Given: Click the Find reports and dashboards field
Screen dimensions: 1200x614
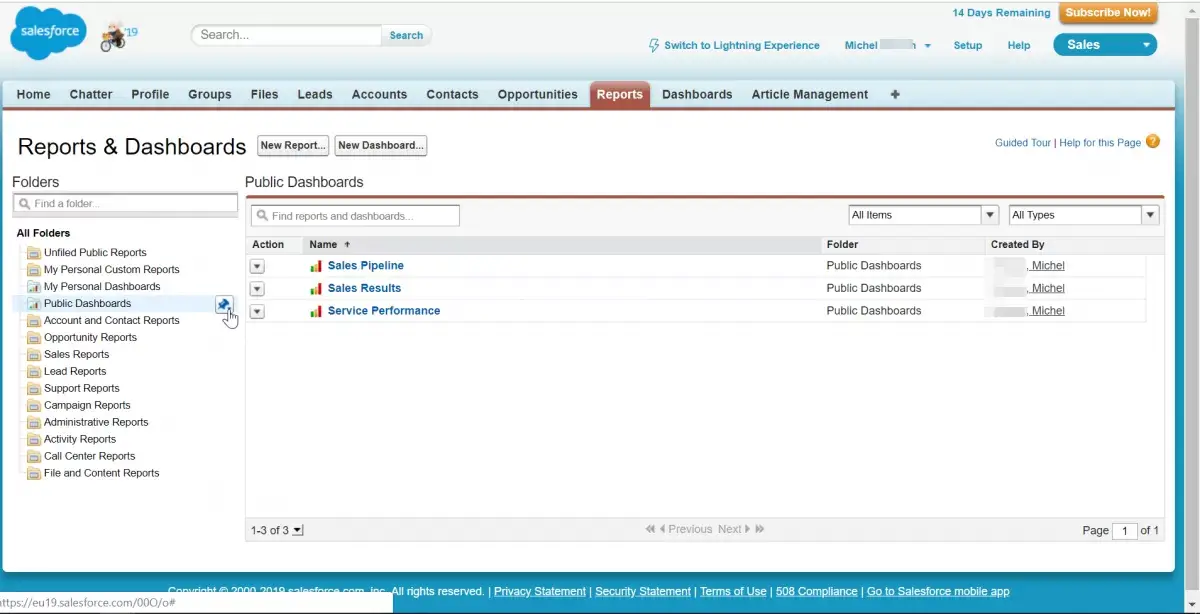Looking at the screenshot, I should (355, 216).
